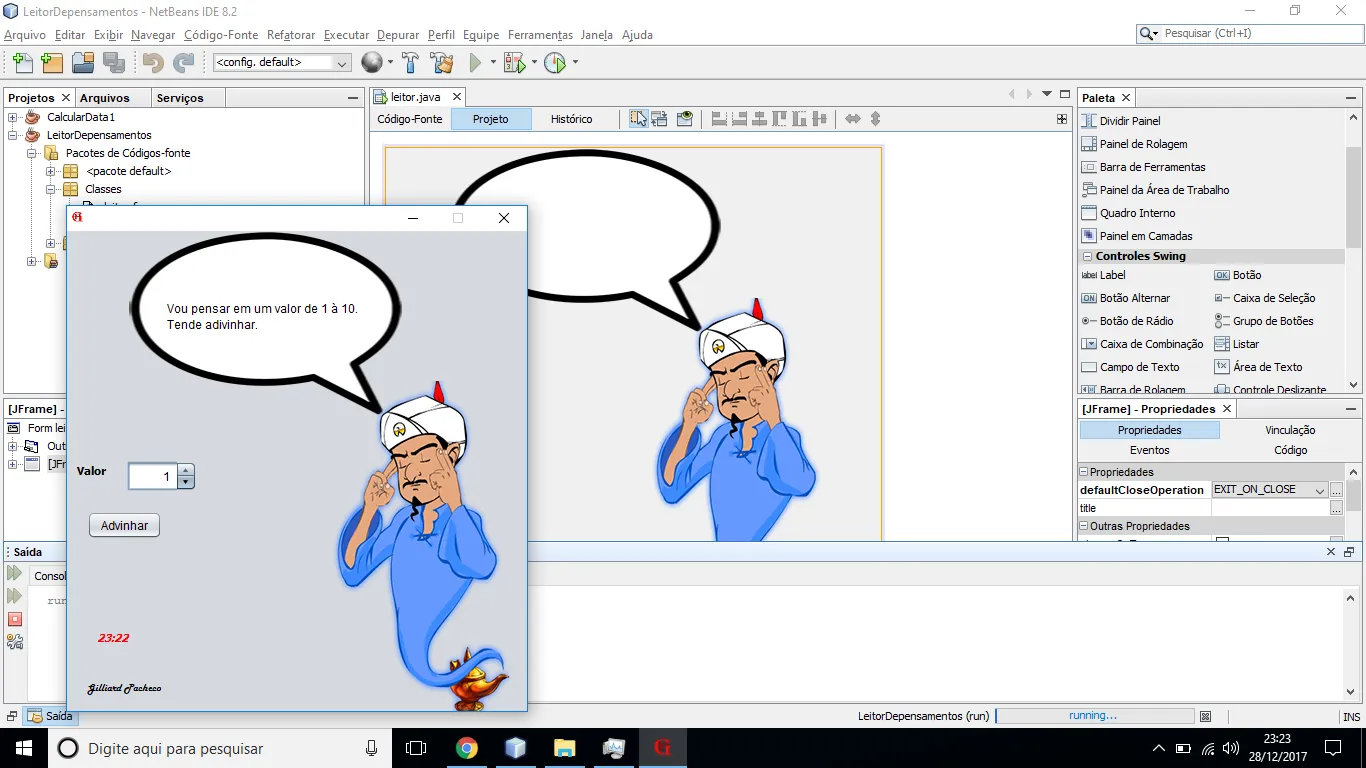
Task: Collapse the LeitorDepensamentos project node
Action: (13, 135)
